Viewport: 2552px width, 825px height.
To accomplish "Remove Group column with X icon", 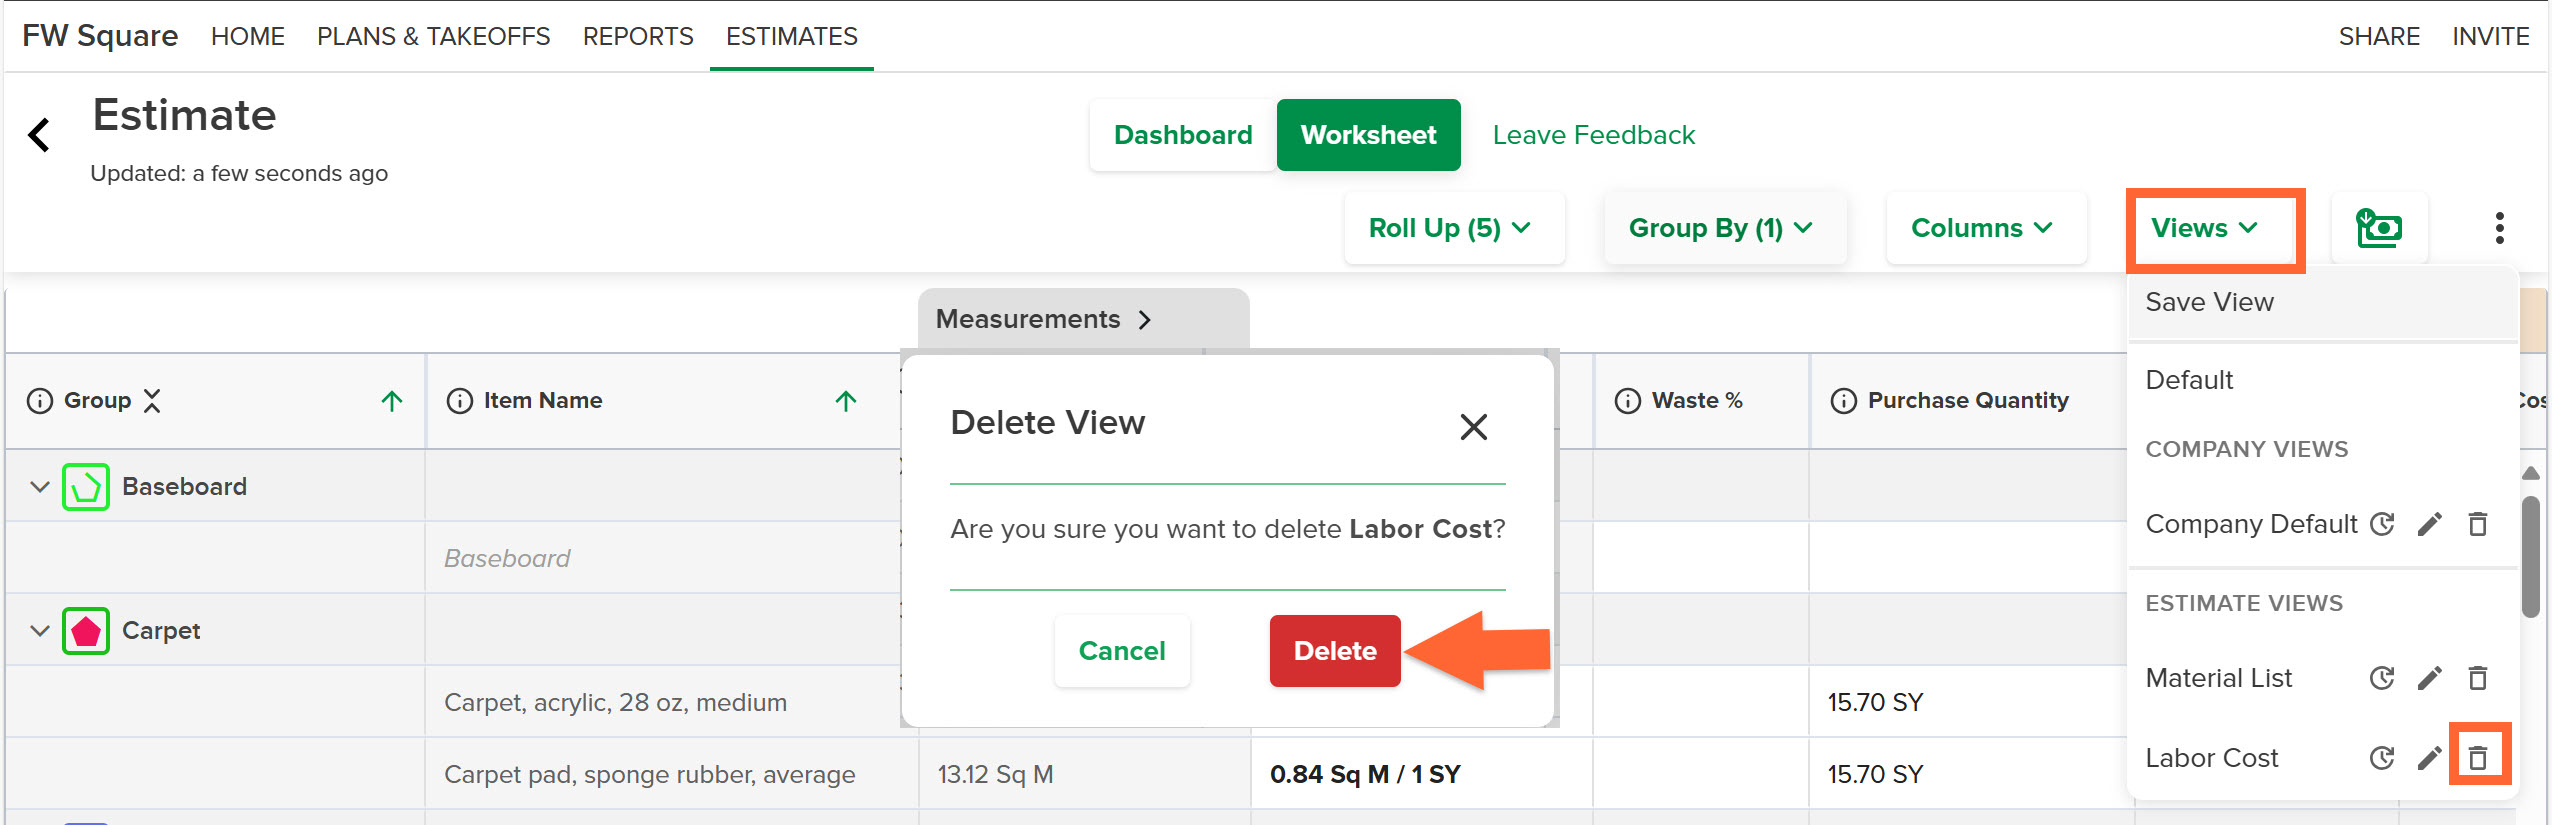I will [152, 400].
